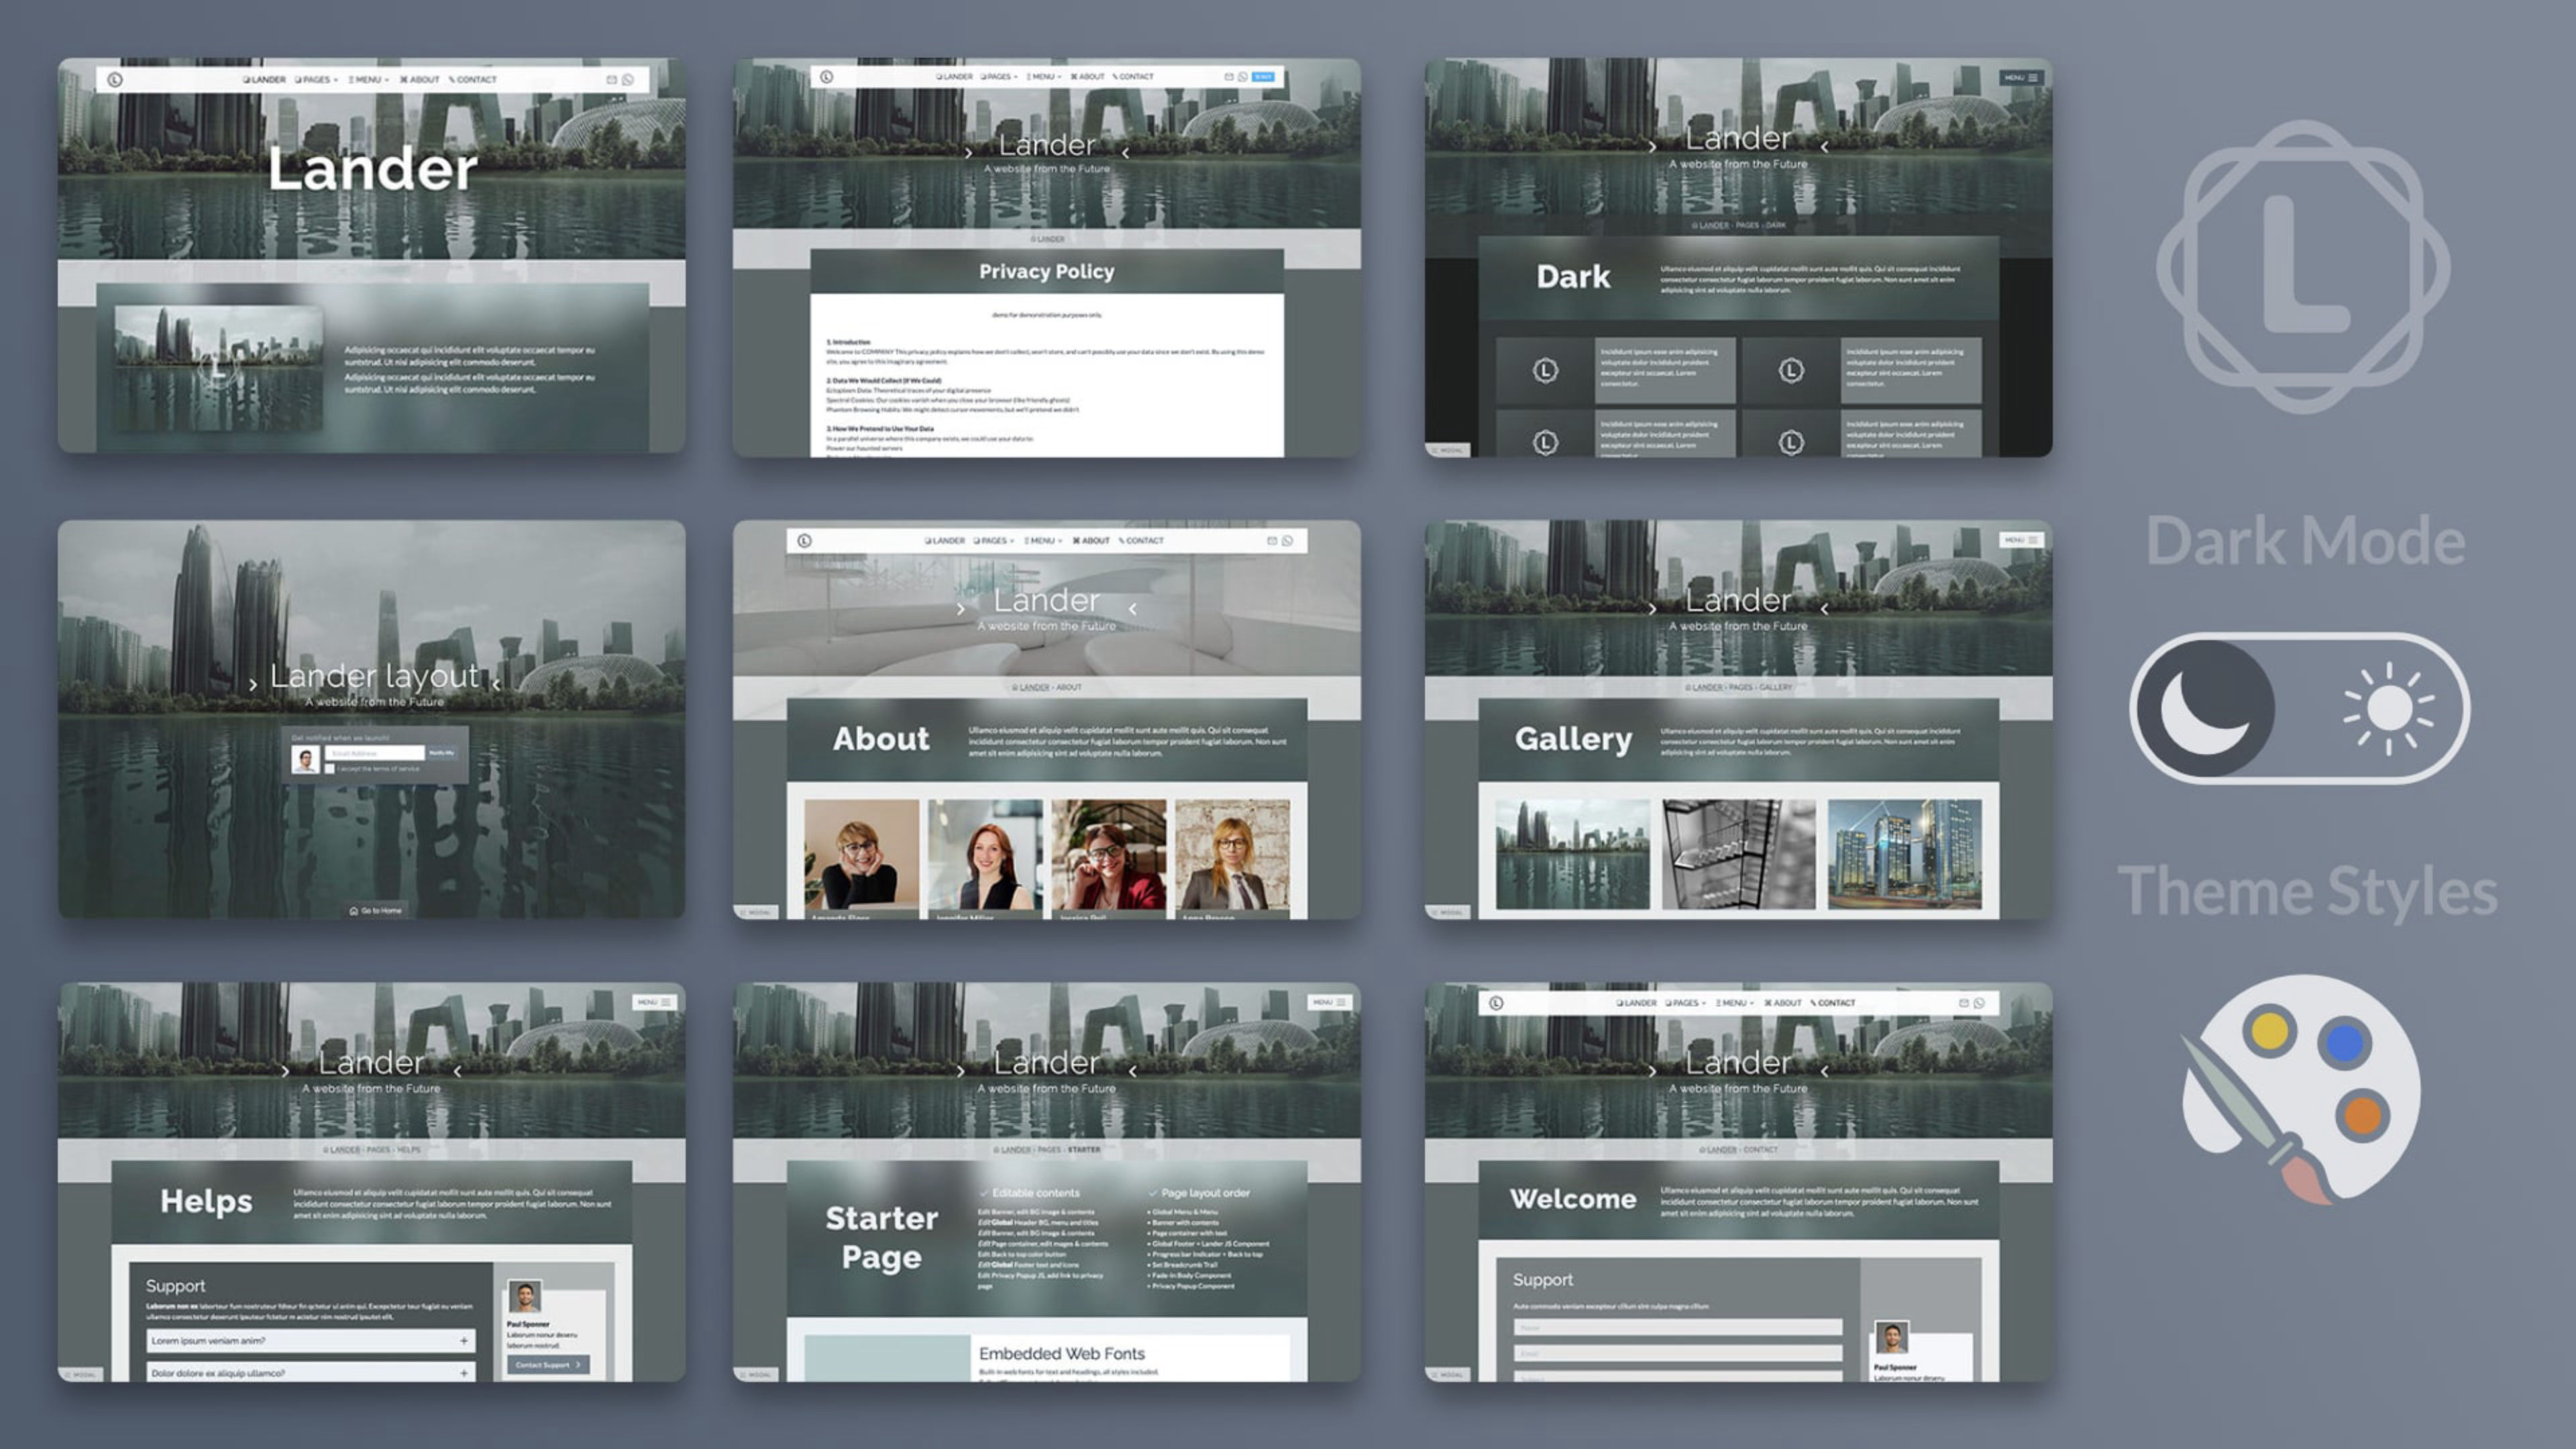
Task: Click the blue button in the Privacy Policy navbar
Action: [1264, 76]
